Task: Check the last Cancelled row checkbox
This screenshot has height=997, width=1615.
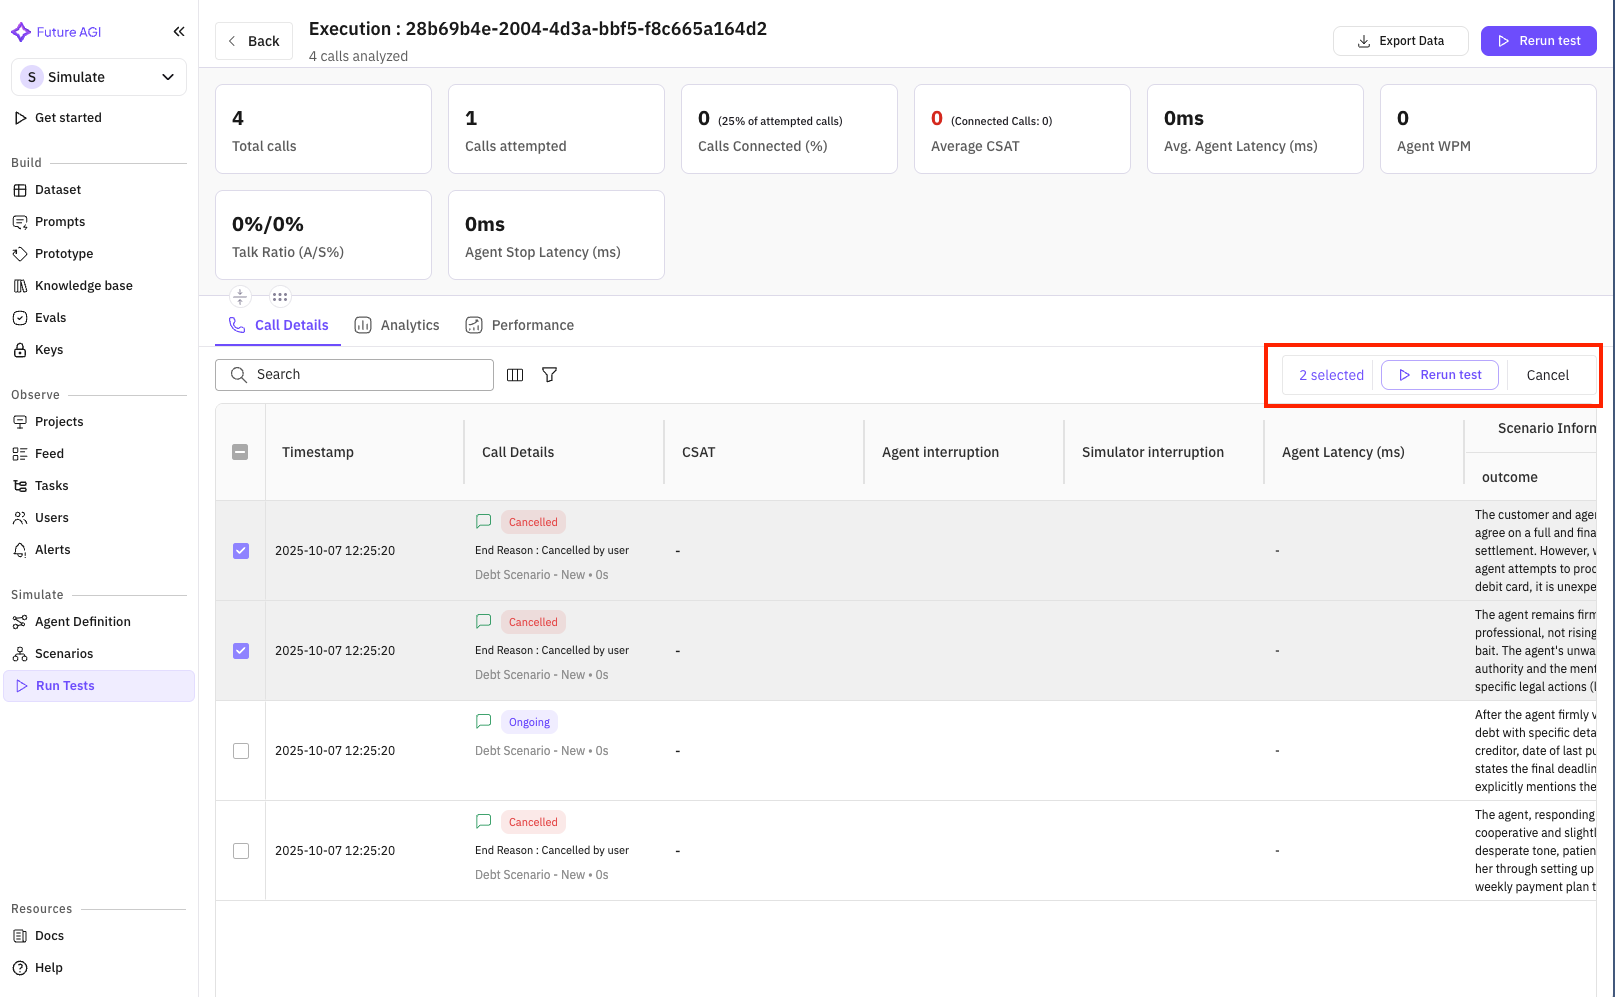Action: 241,851
